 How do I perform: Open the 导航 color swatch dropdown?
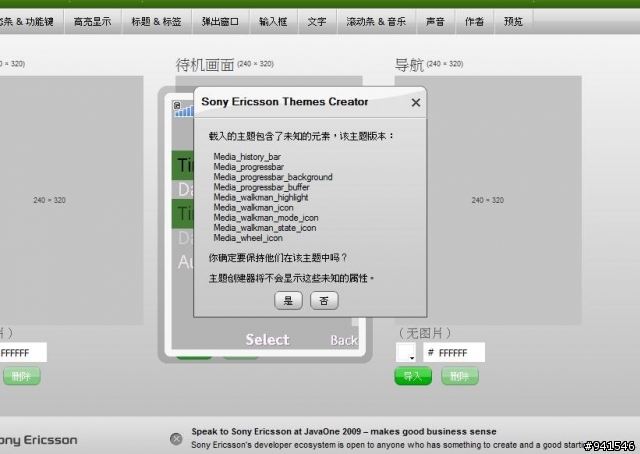406,352
